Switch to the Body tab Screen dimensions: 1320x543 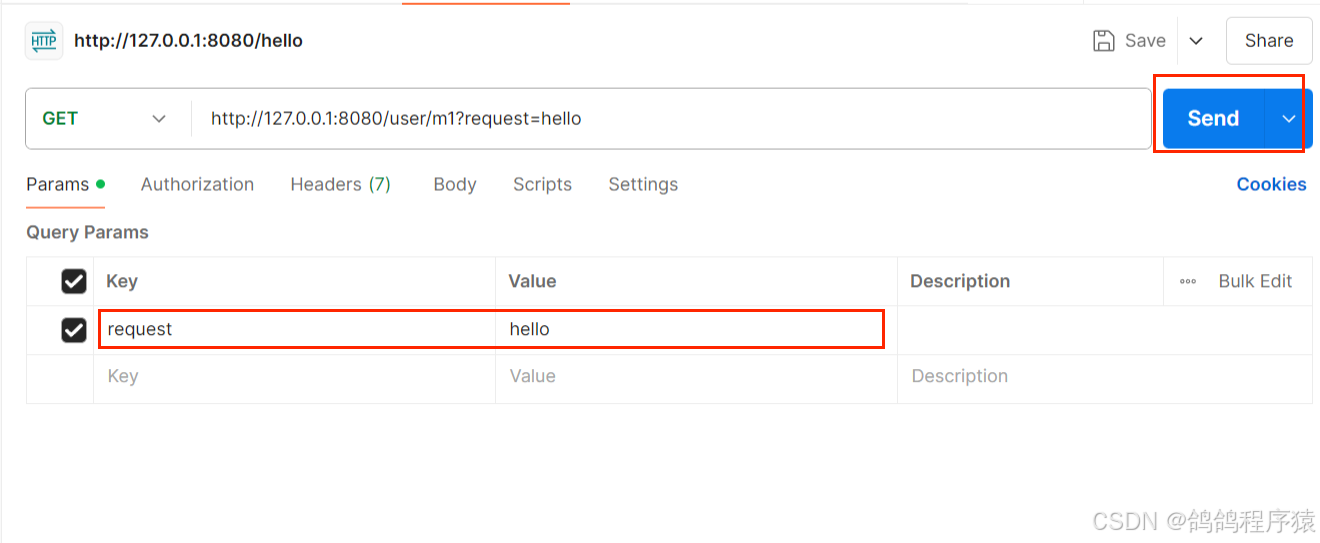pos(454,184)
